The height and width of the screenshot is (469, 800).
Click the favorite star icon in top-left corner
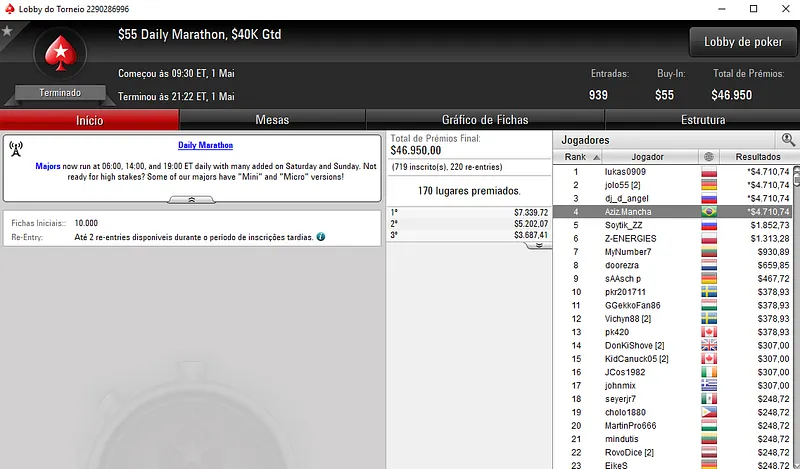[x=7, y=31]
